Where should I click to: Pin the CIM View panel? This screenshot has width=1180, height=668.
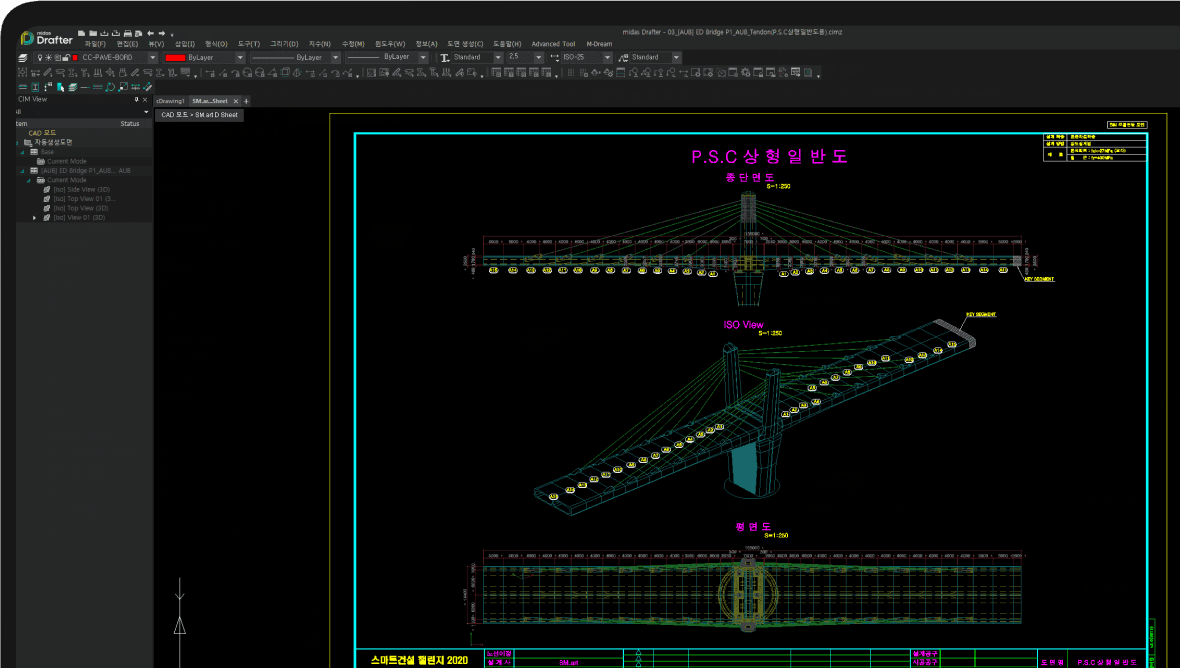(x=136, y=100)
